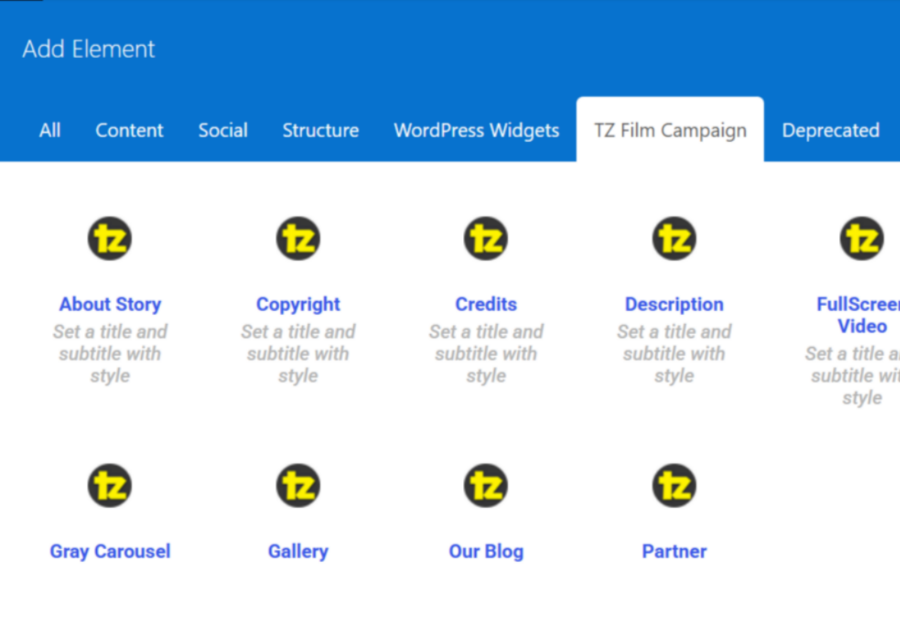Click the tz icon above Description
900x620 pixels.
pos(674,238)
